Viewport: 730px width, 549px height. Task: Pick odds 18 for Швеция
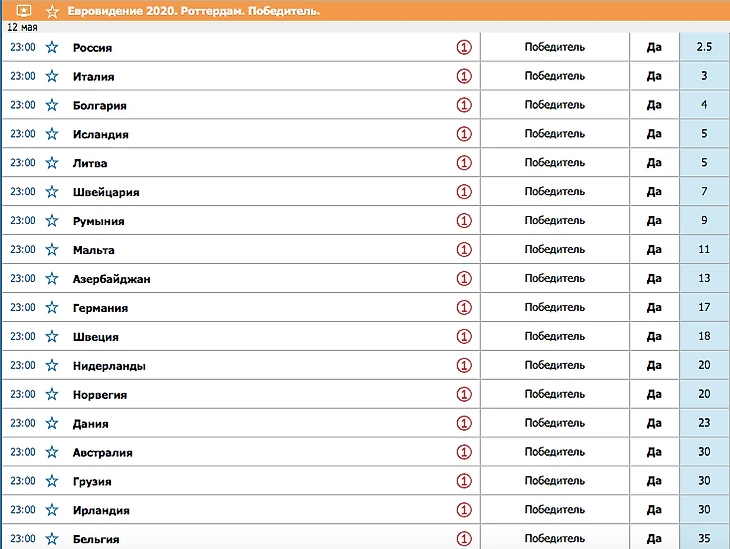click(x=704, y=336)
